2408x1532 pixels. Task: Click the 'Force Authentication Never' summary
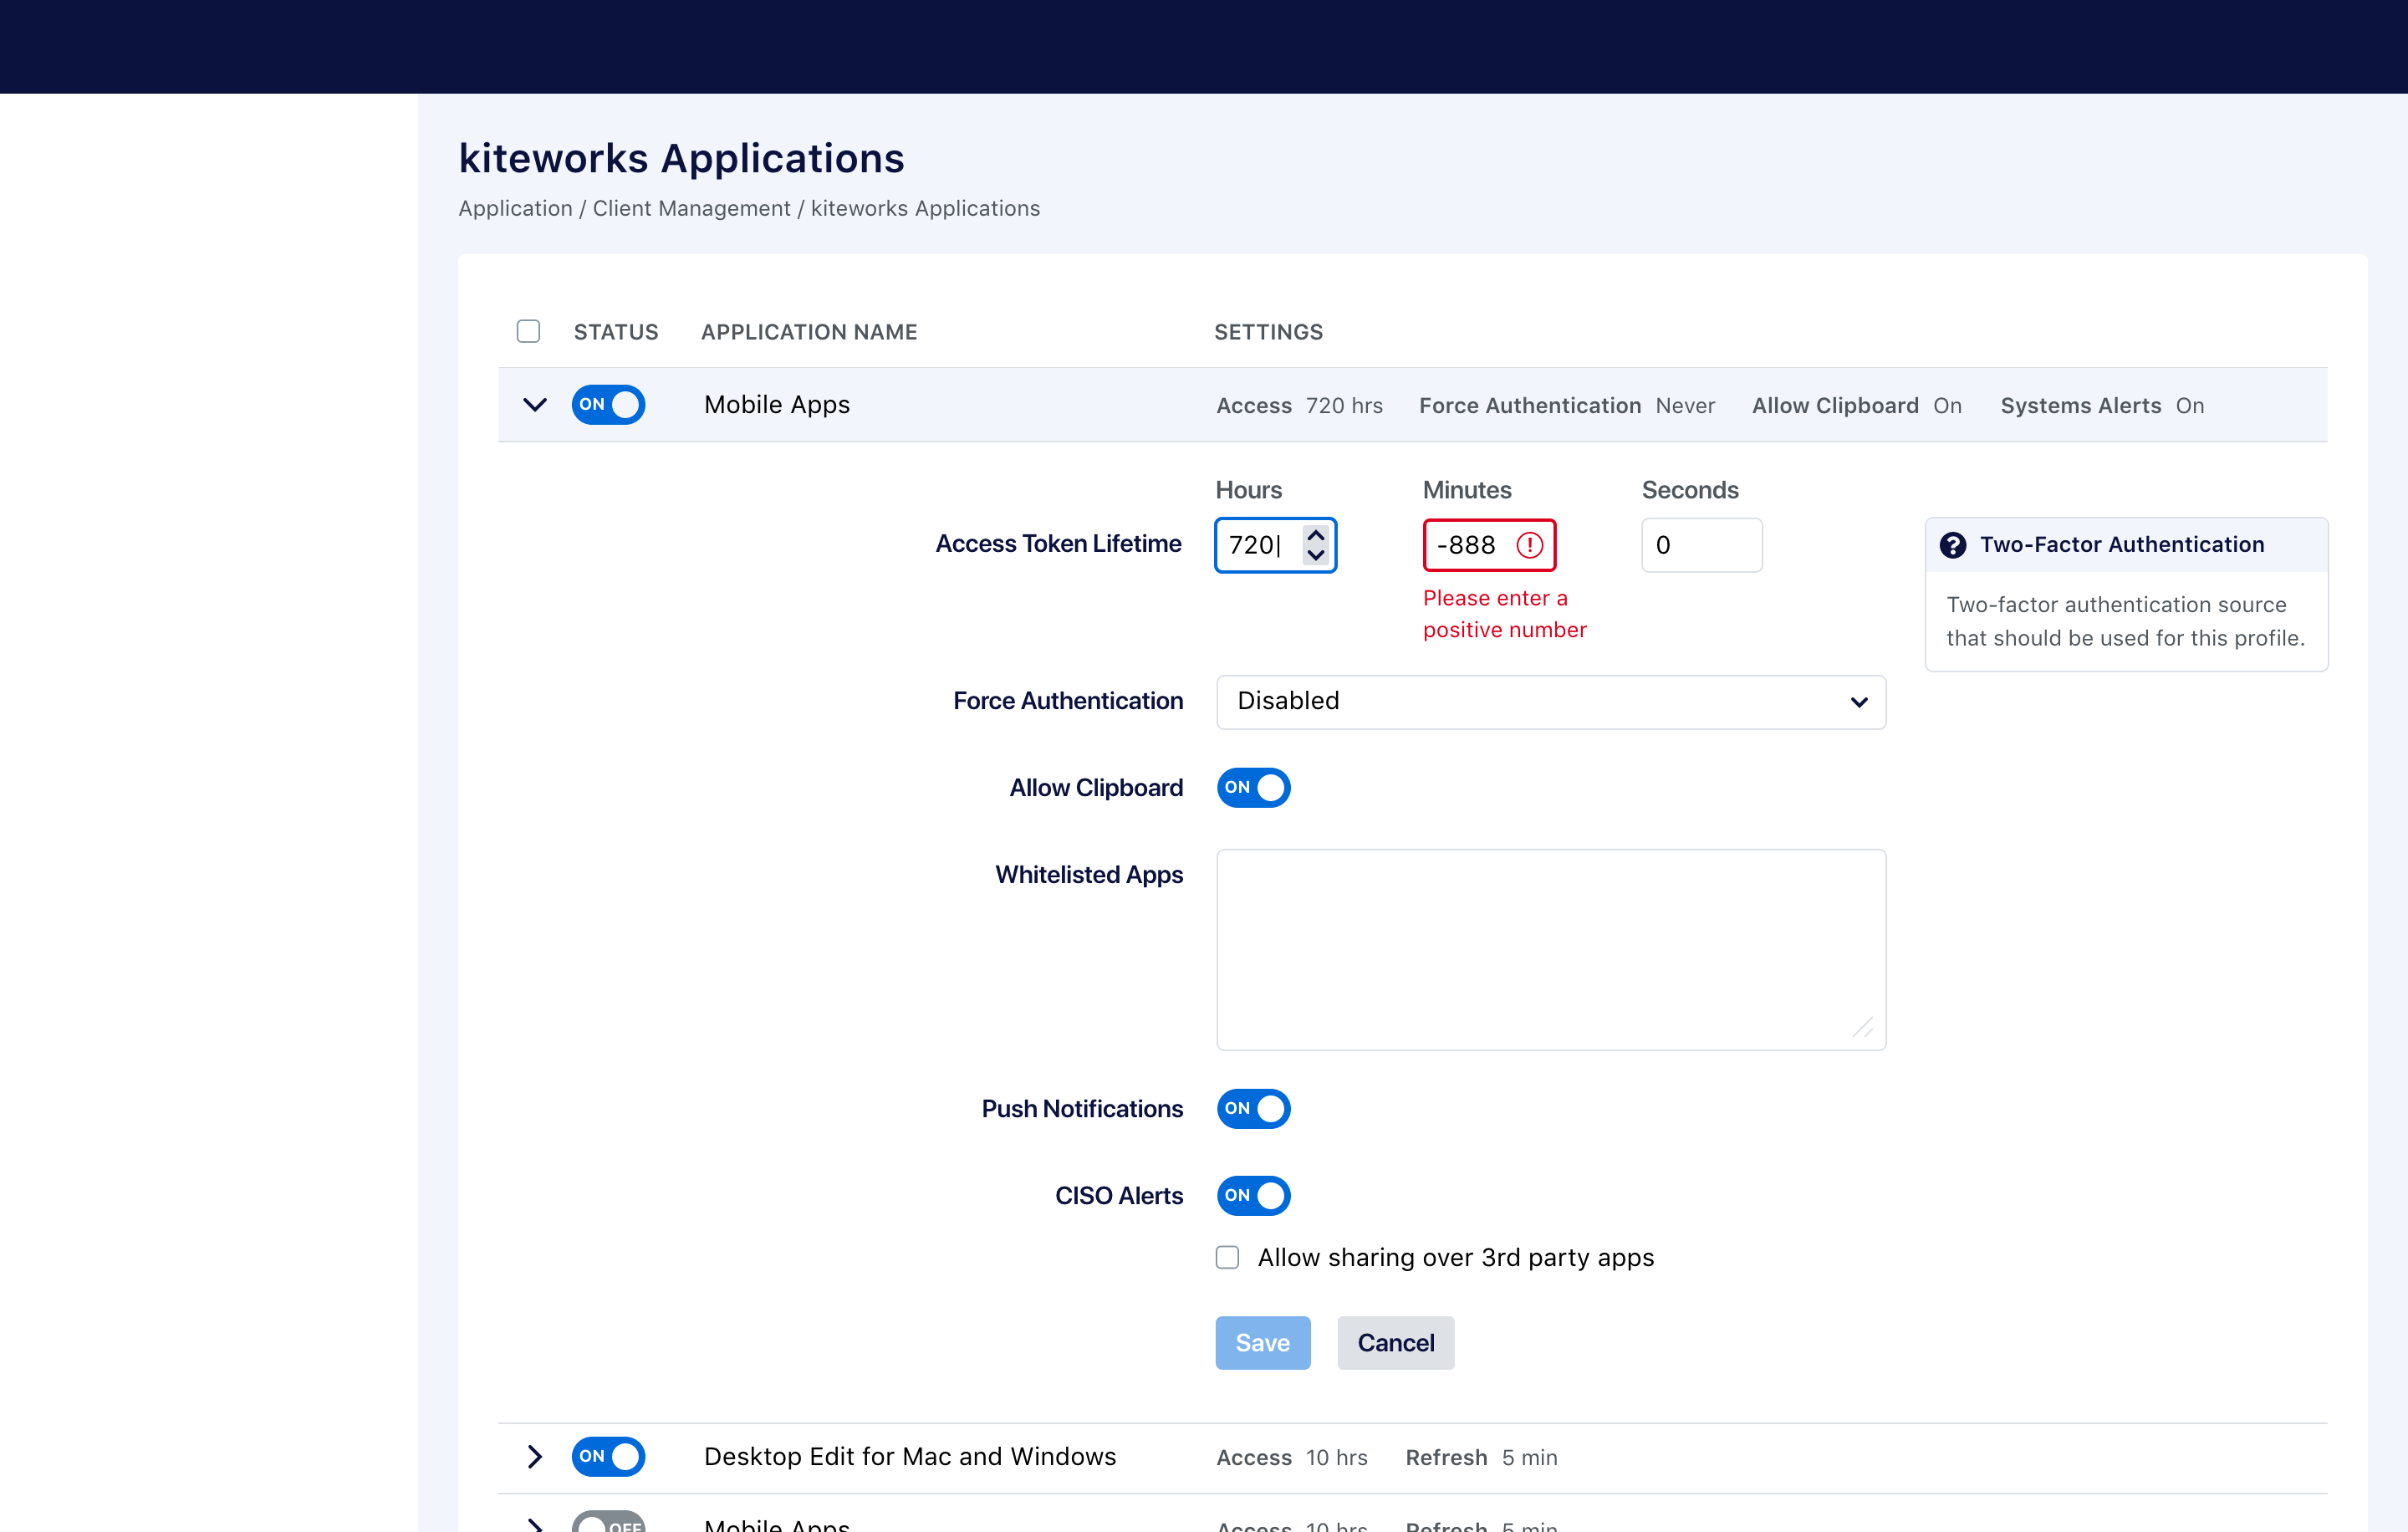click(x=1567, y=406)
